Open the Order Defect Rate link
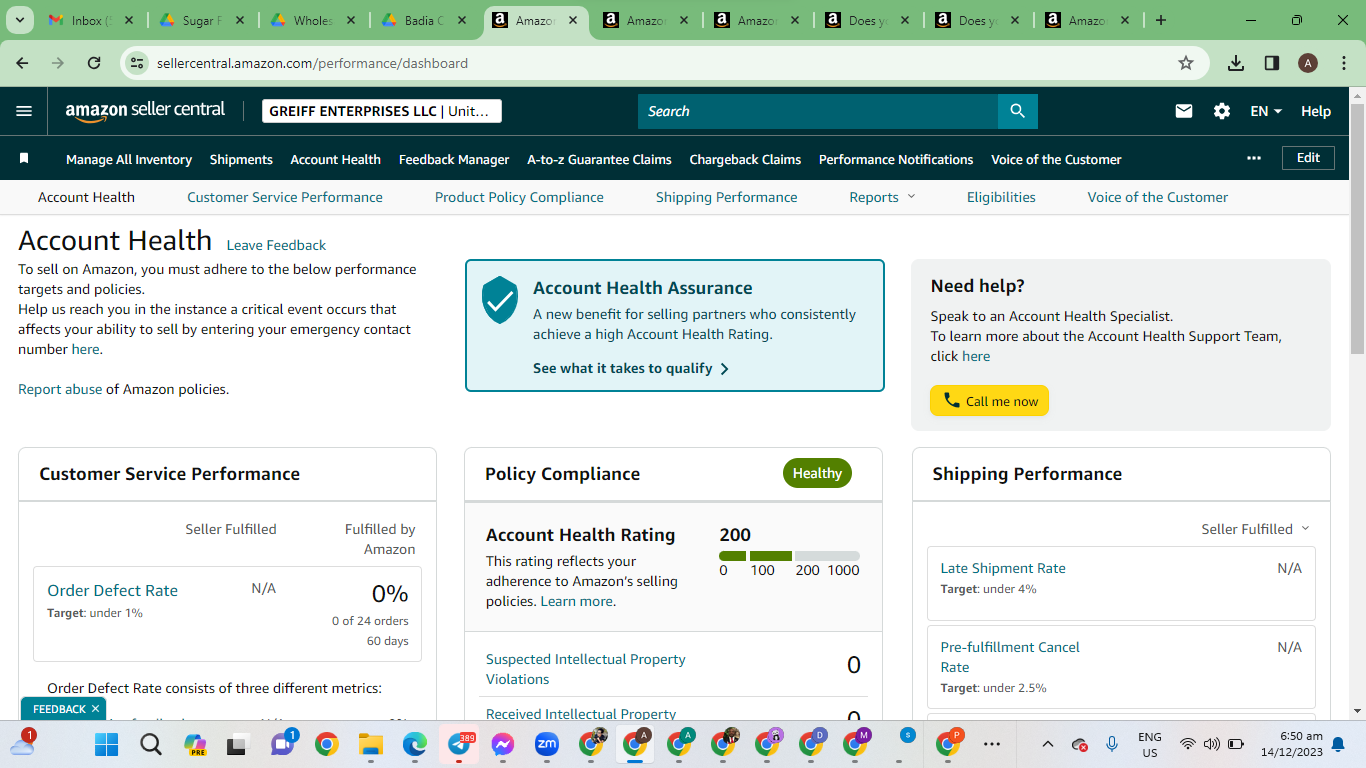Viewport: 1366px width, 768px height. pyautogui.click(x=112, y=590)
